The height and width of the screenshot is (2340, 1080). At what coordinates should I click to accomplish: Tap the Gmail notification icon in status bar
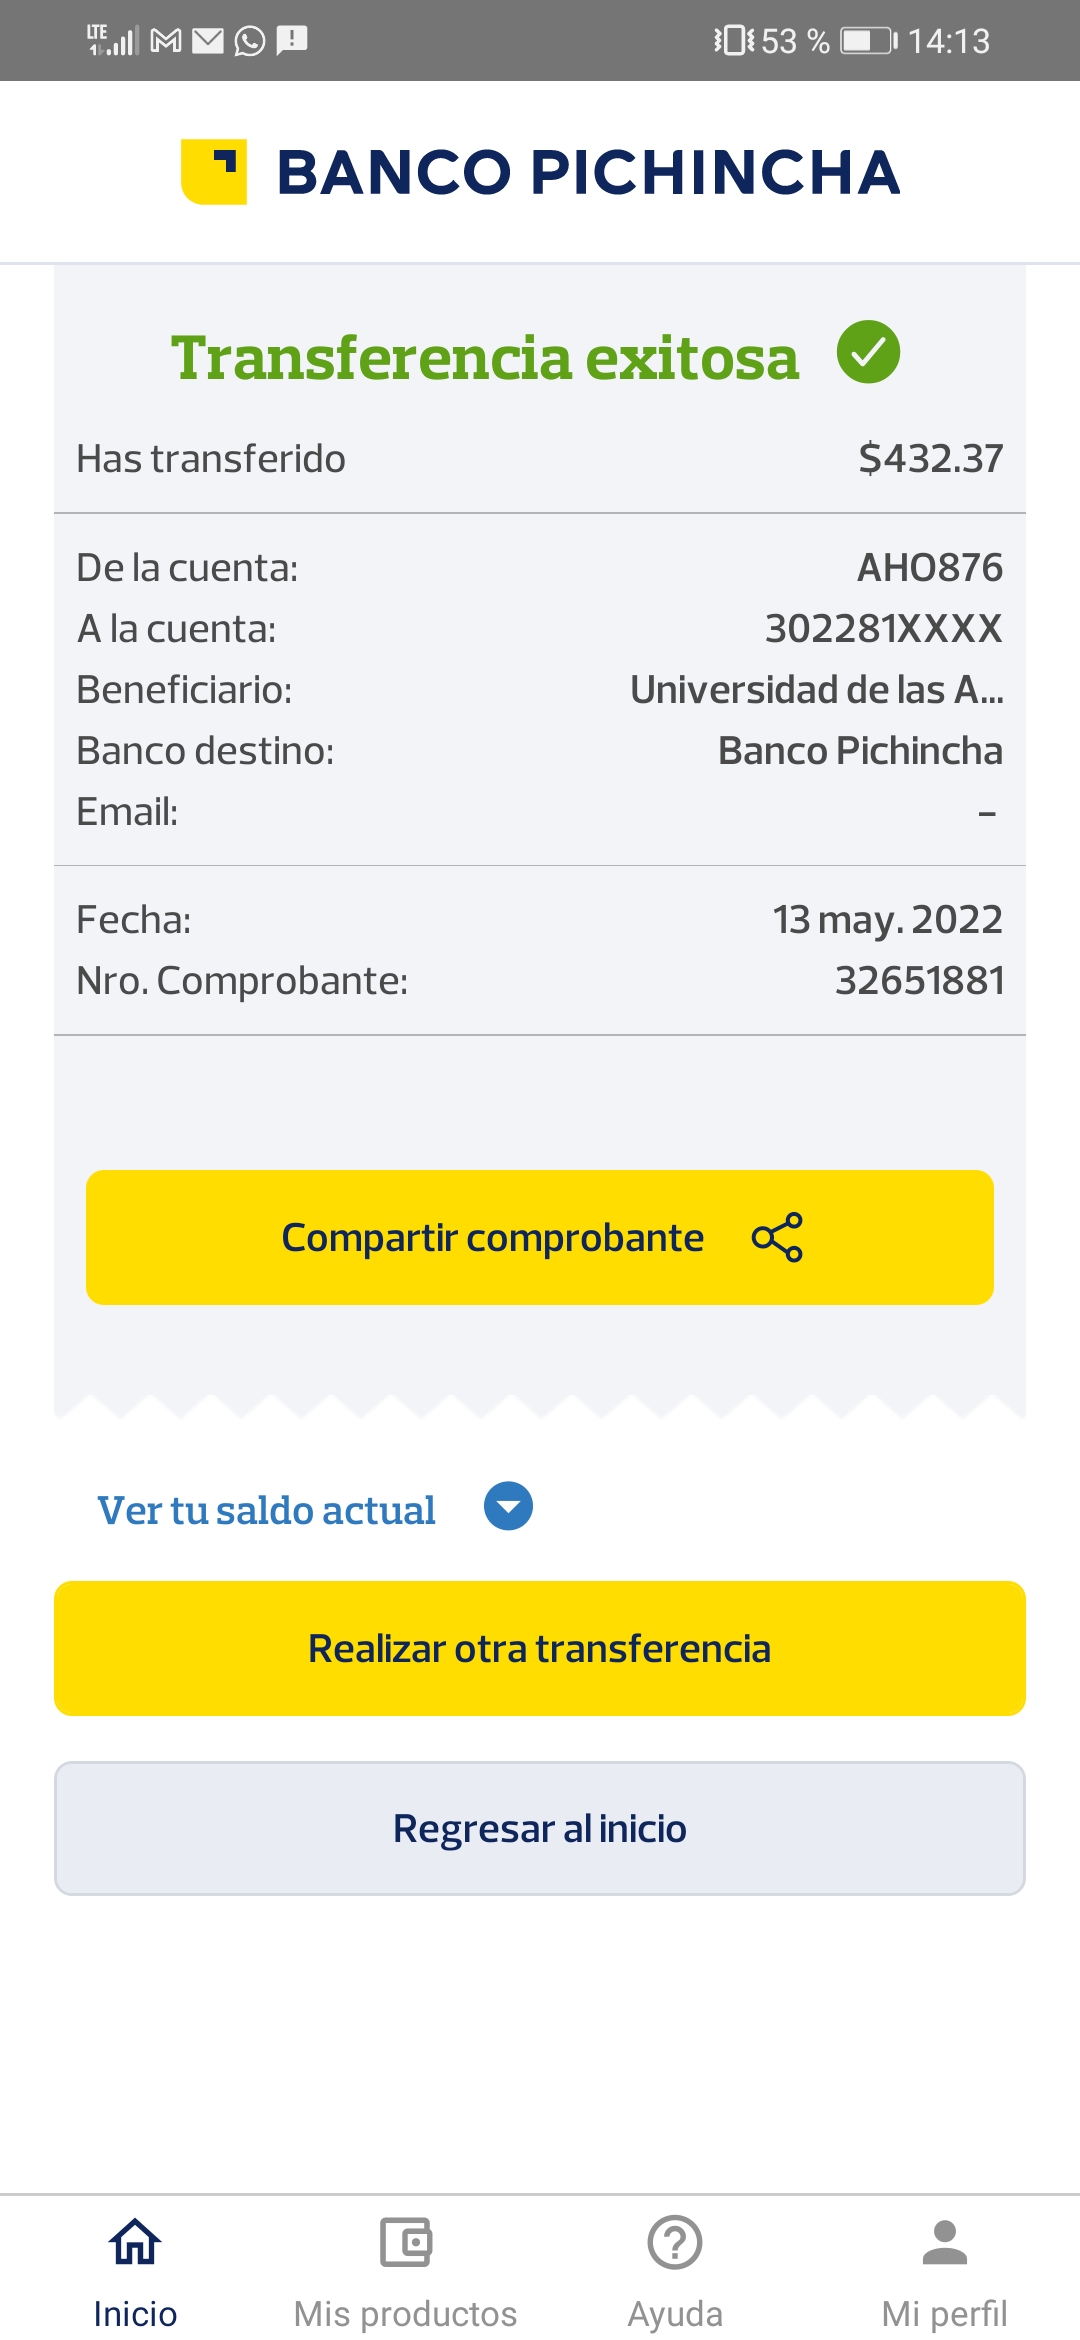[x=166, y=41]
